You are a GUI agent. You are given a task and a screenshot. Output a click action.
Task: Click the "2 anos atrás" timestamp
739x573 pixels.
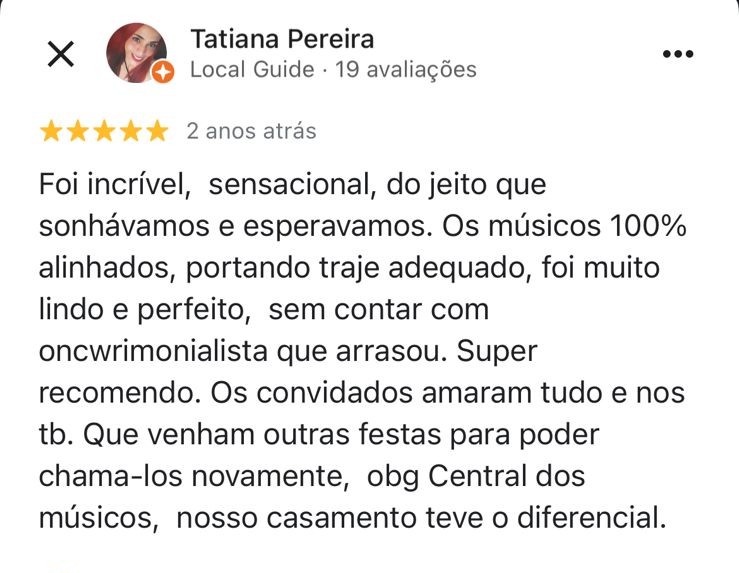[x=251, y=131]
